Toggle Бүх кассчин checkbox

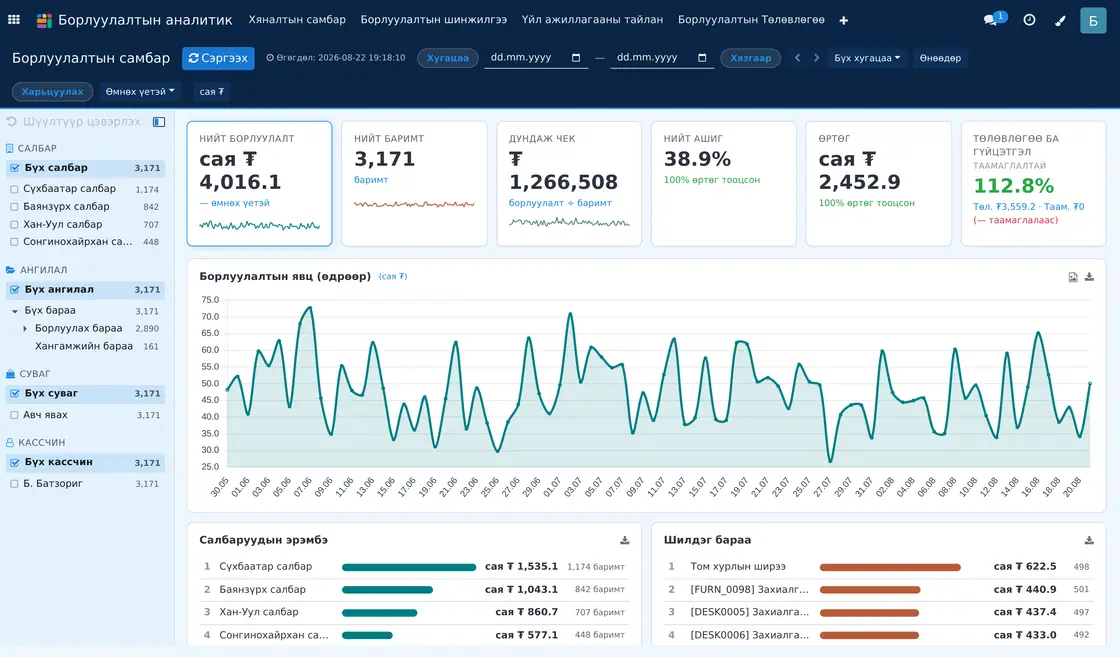coord(14,463)
